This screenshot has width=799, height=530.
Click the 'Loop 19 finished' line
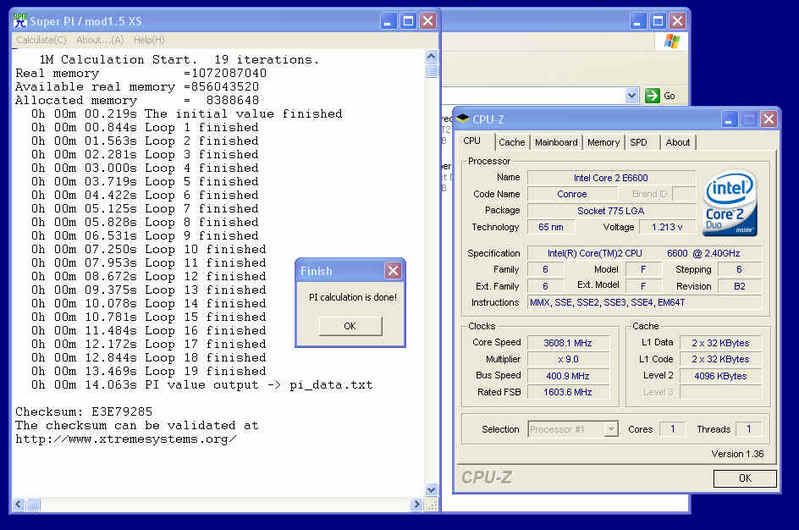149,371
